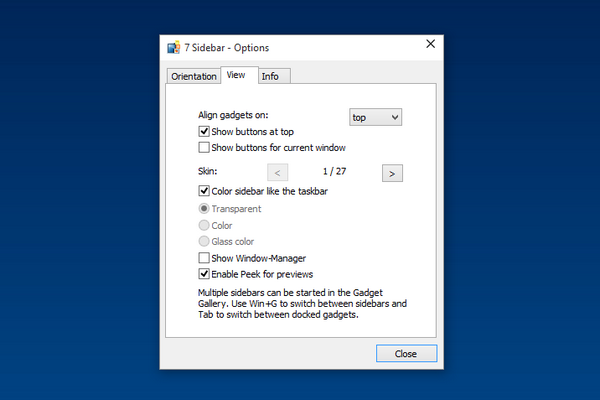Advance to next skin with right arrow
Screen dimensions: 600x400
[x=392, y=173]
